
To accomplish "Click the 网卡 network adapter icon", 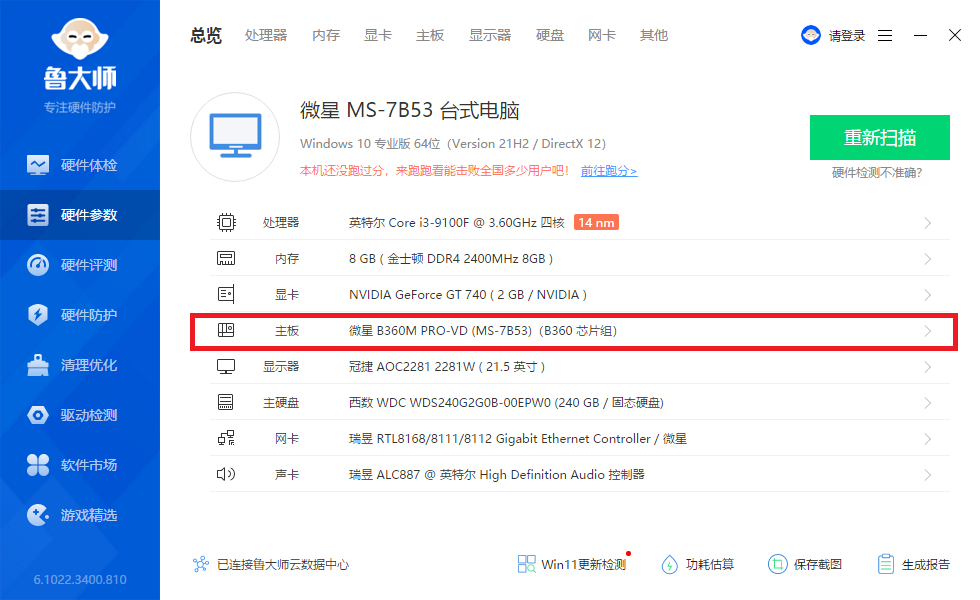I will point(226,438).
